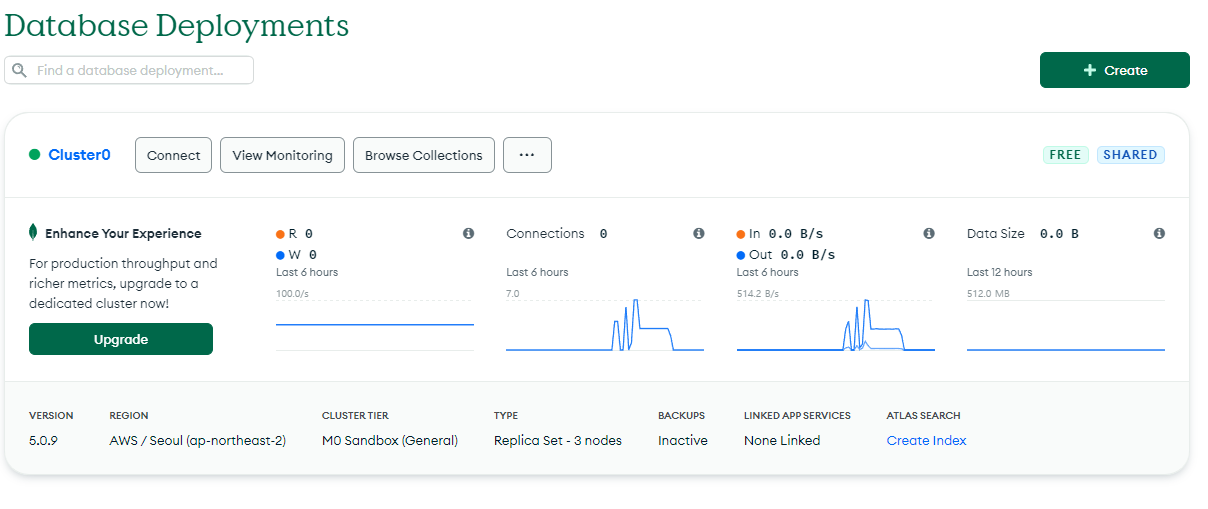This screenshot has width=1208, height=509.
Task: Click the search magnifier icon in deployment search
Action: click(20, 71)
